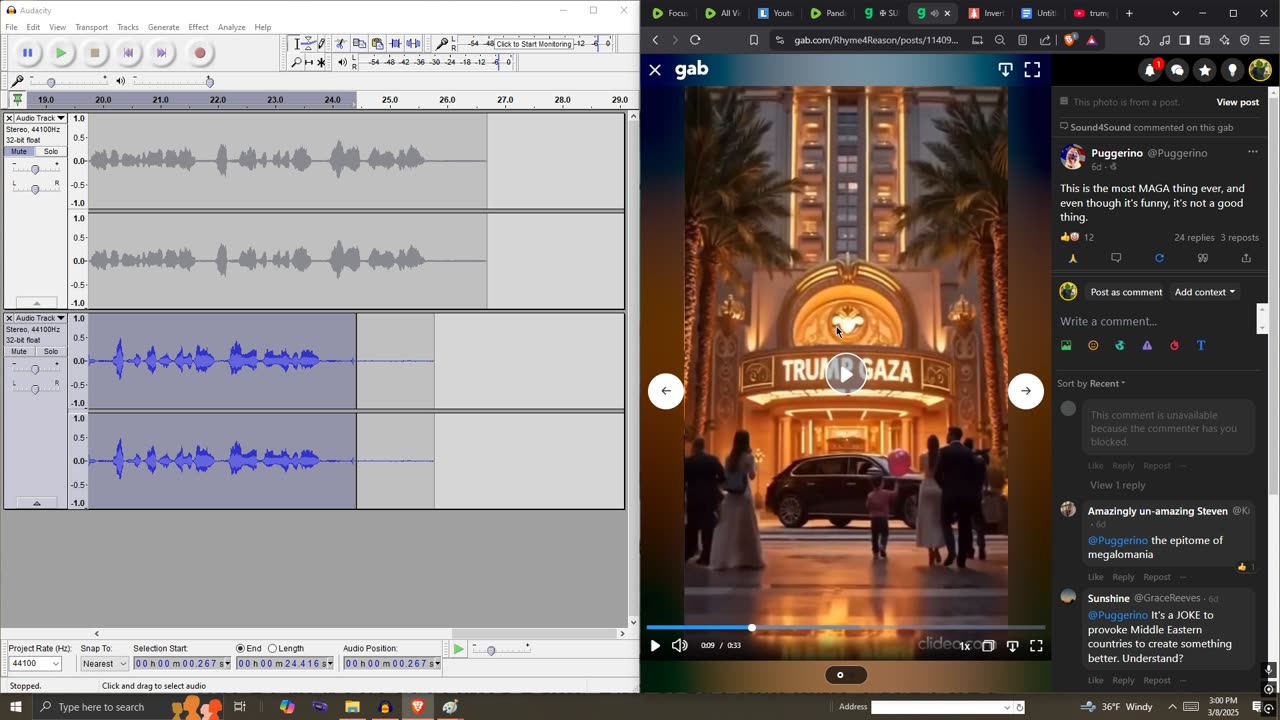Click the Copy icon in Audacity toolbar
The width and height of the screenshot is (1280, 720).
pos(359,44)
